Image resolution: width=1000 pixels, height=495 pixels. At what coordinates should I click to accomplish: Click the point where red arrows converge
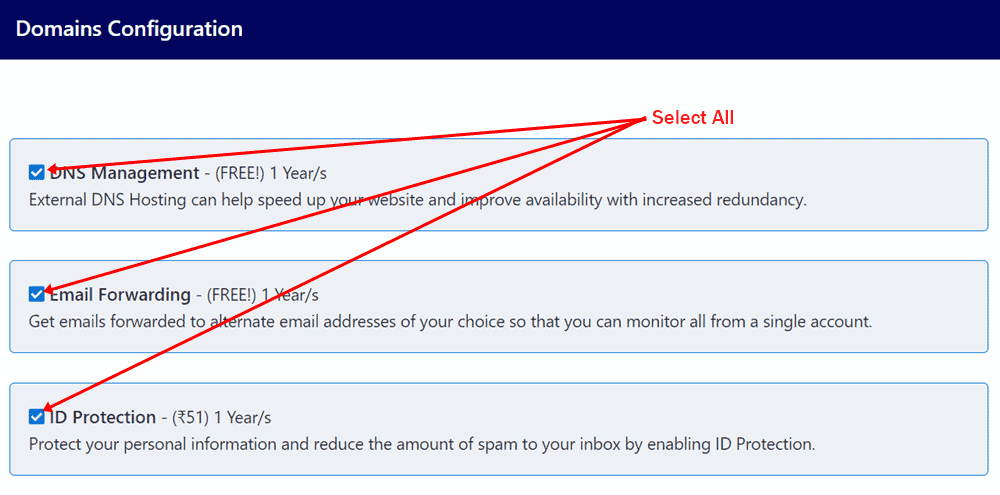(643, 119)
